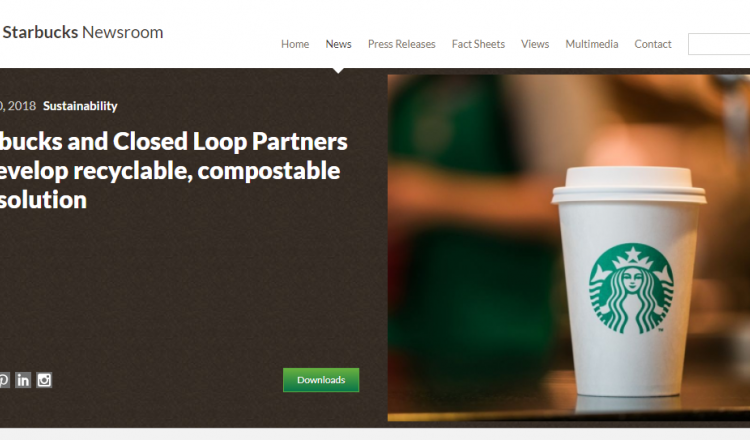Select the News navigation tab
The height and width of the screenshot is (440, 750).
[x=339, y=44]
